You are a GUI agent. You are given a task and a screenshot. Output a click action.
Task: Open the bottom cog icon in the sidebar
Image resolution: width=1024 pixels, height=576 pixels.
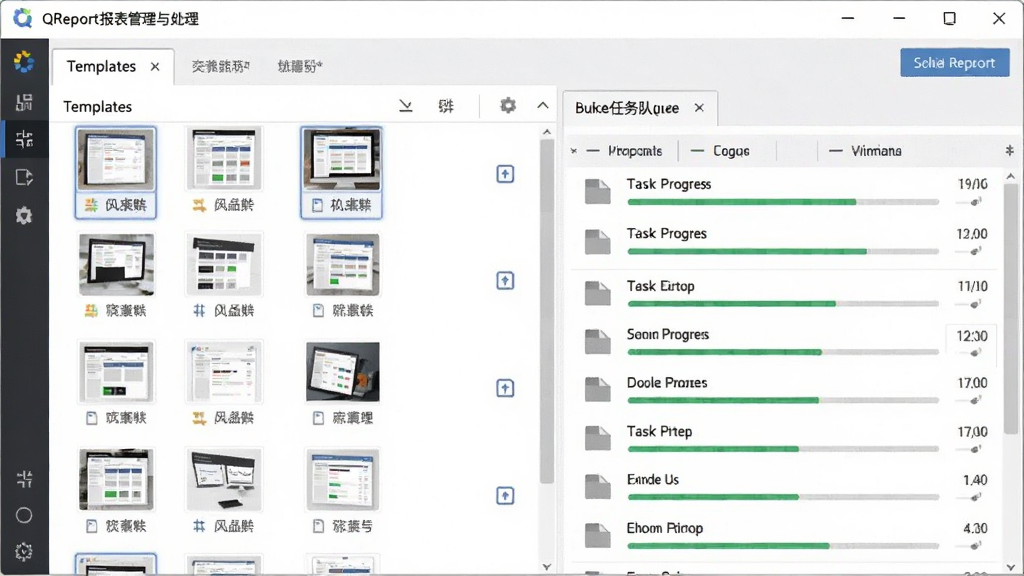(24, 552)
